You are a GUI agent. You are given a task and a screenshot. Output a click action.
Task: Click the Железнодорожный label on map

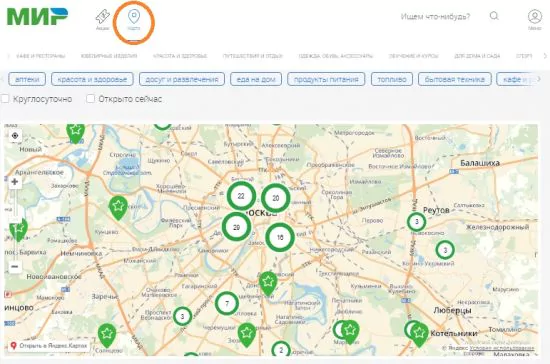pos(497,227)
